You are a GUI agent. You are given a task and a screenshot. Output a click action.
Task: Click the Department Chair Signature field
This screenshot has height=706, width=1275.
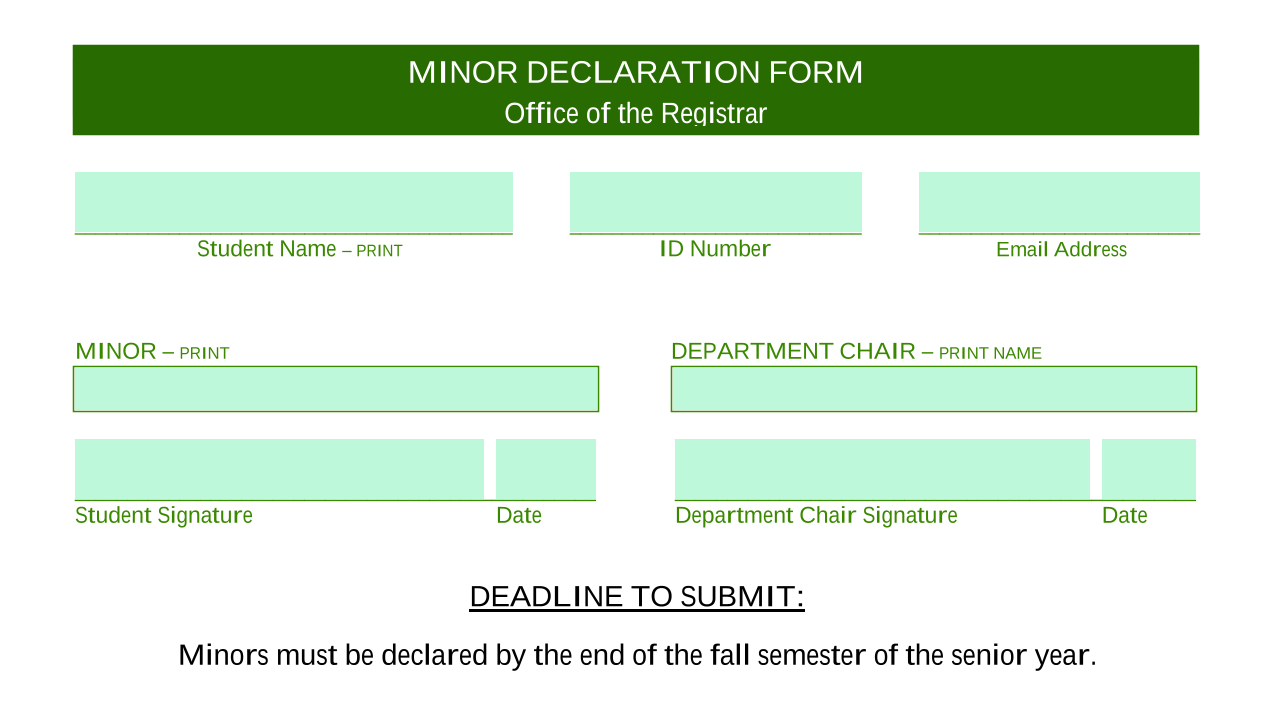point(882,469)
